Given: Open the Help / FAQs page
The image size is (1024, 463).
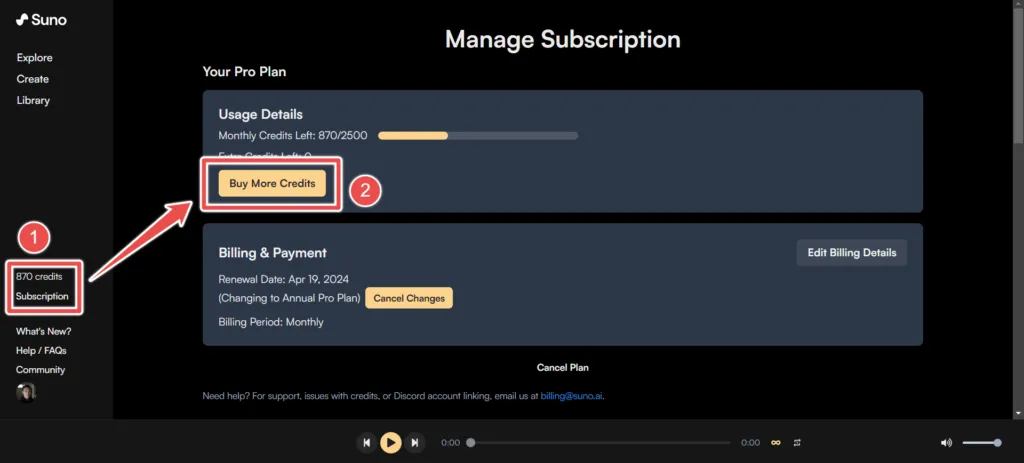Looking at the screenshot, I should tap(41, 351).
